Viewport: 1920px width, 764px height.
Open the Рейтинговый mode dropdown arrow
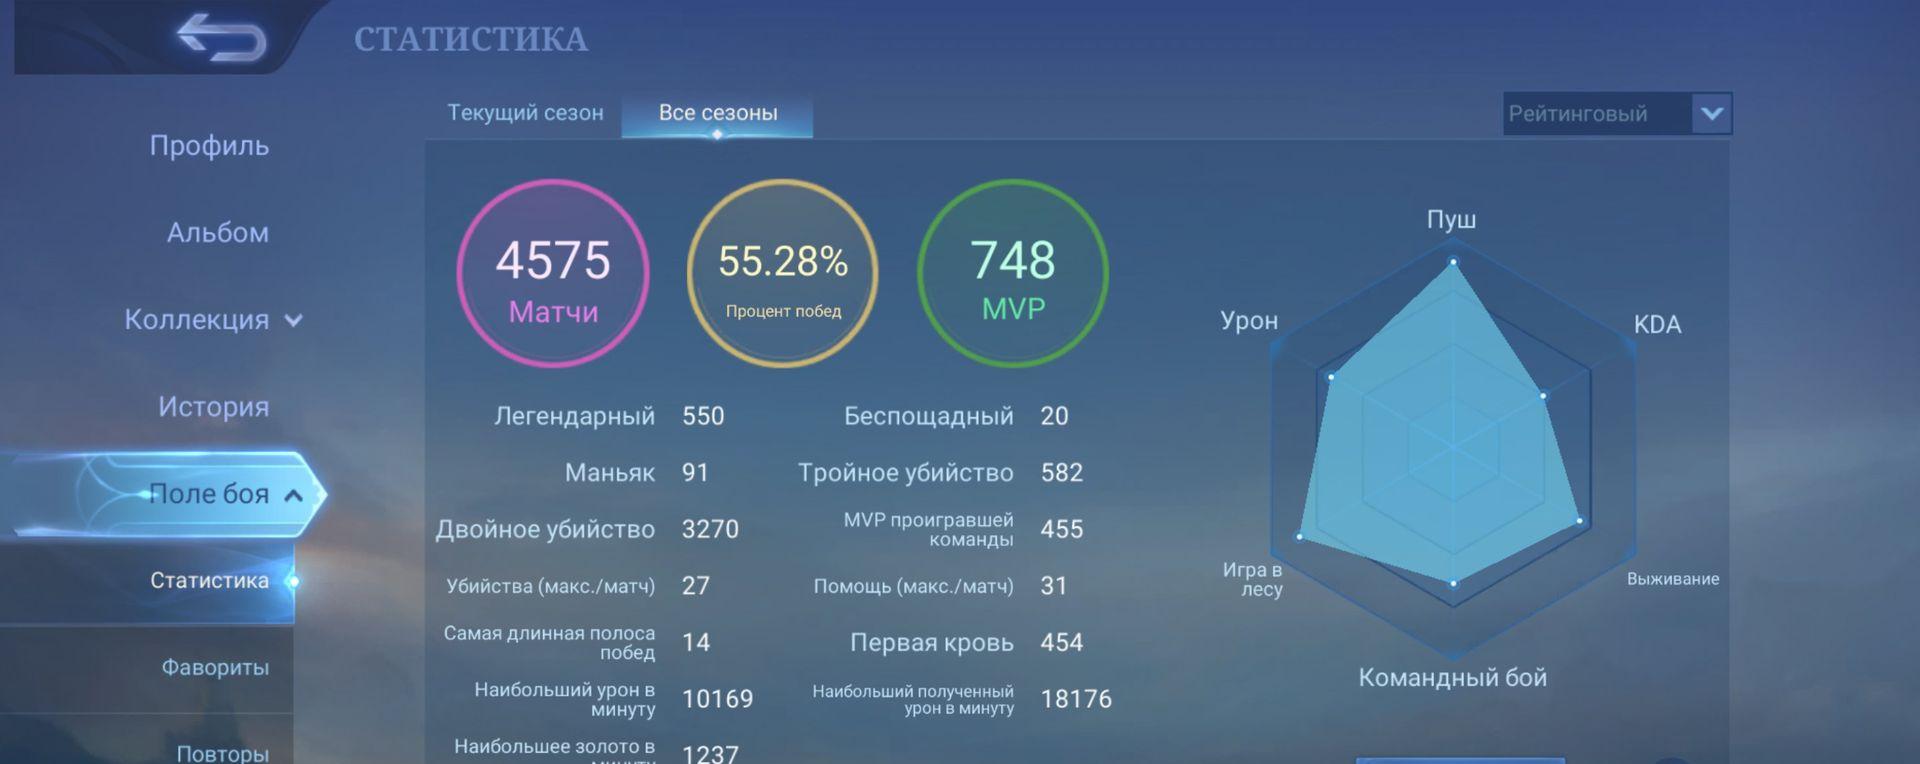tap(1711, 114)
